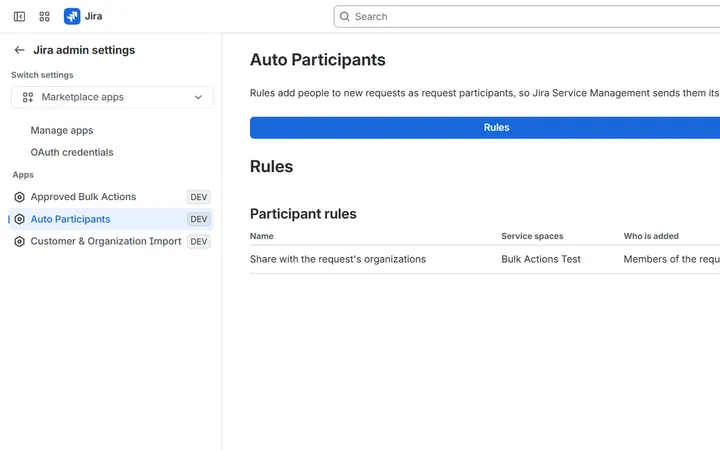This screenshot has height=450, width=720.
Task: Switch to the Rules tab
Action: click(x=496, y=128)
